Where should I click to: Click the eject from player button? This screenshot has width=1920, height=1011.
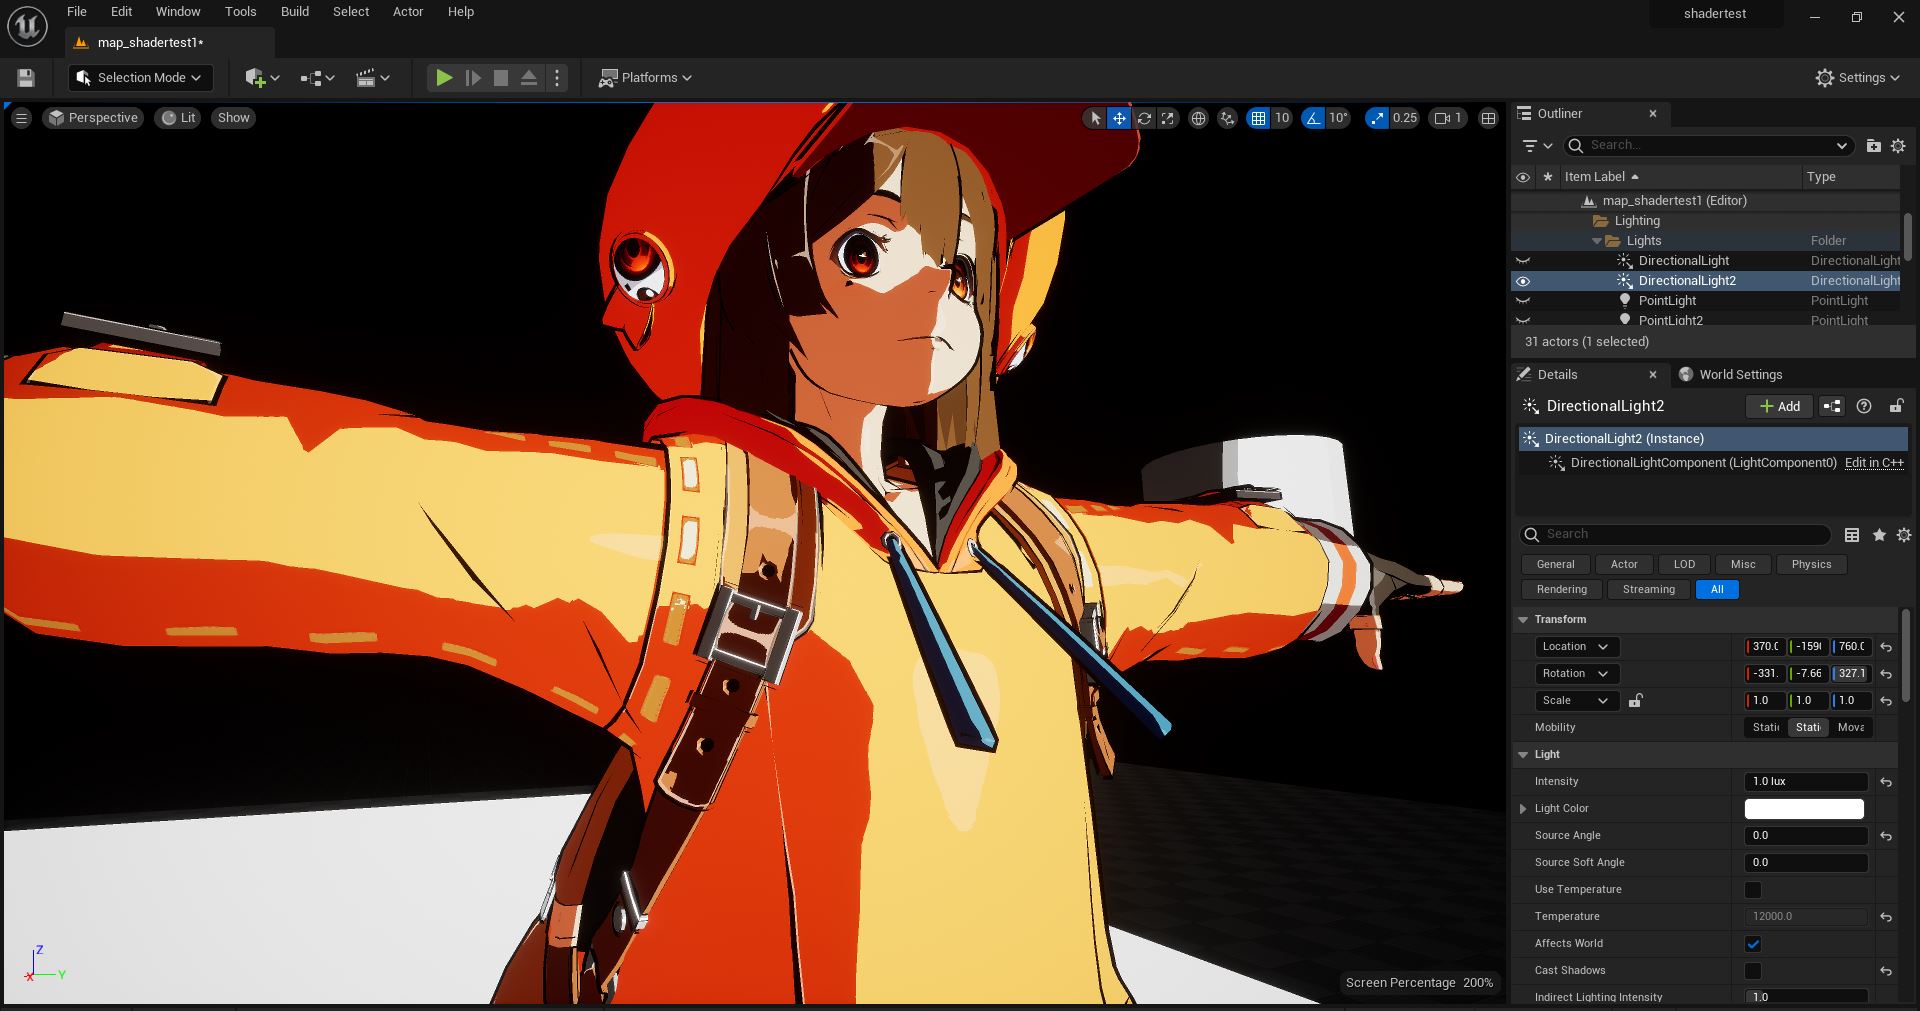529,78
